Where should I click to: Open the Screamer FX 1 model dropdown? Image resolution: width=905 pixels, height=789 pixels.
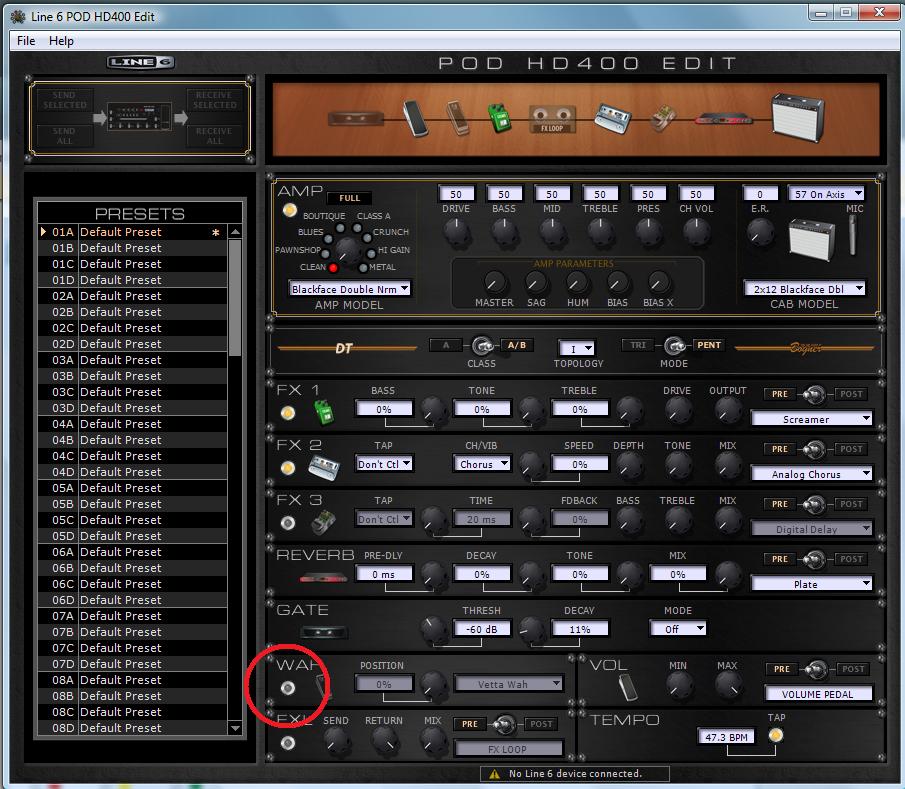811,419
